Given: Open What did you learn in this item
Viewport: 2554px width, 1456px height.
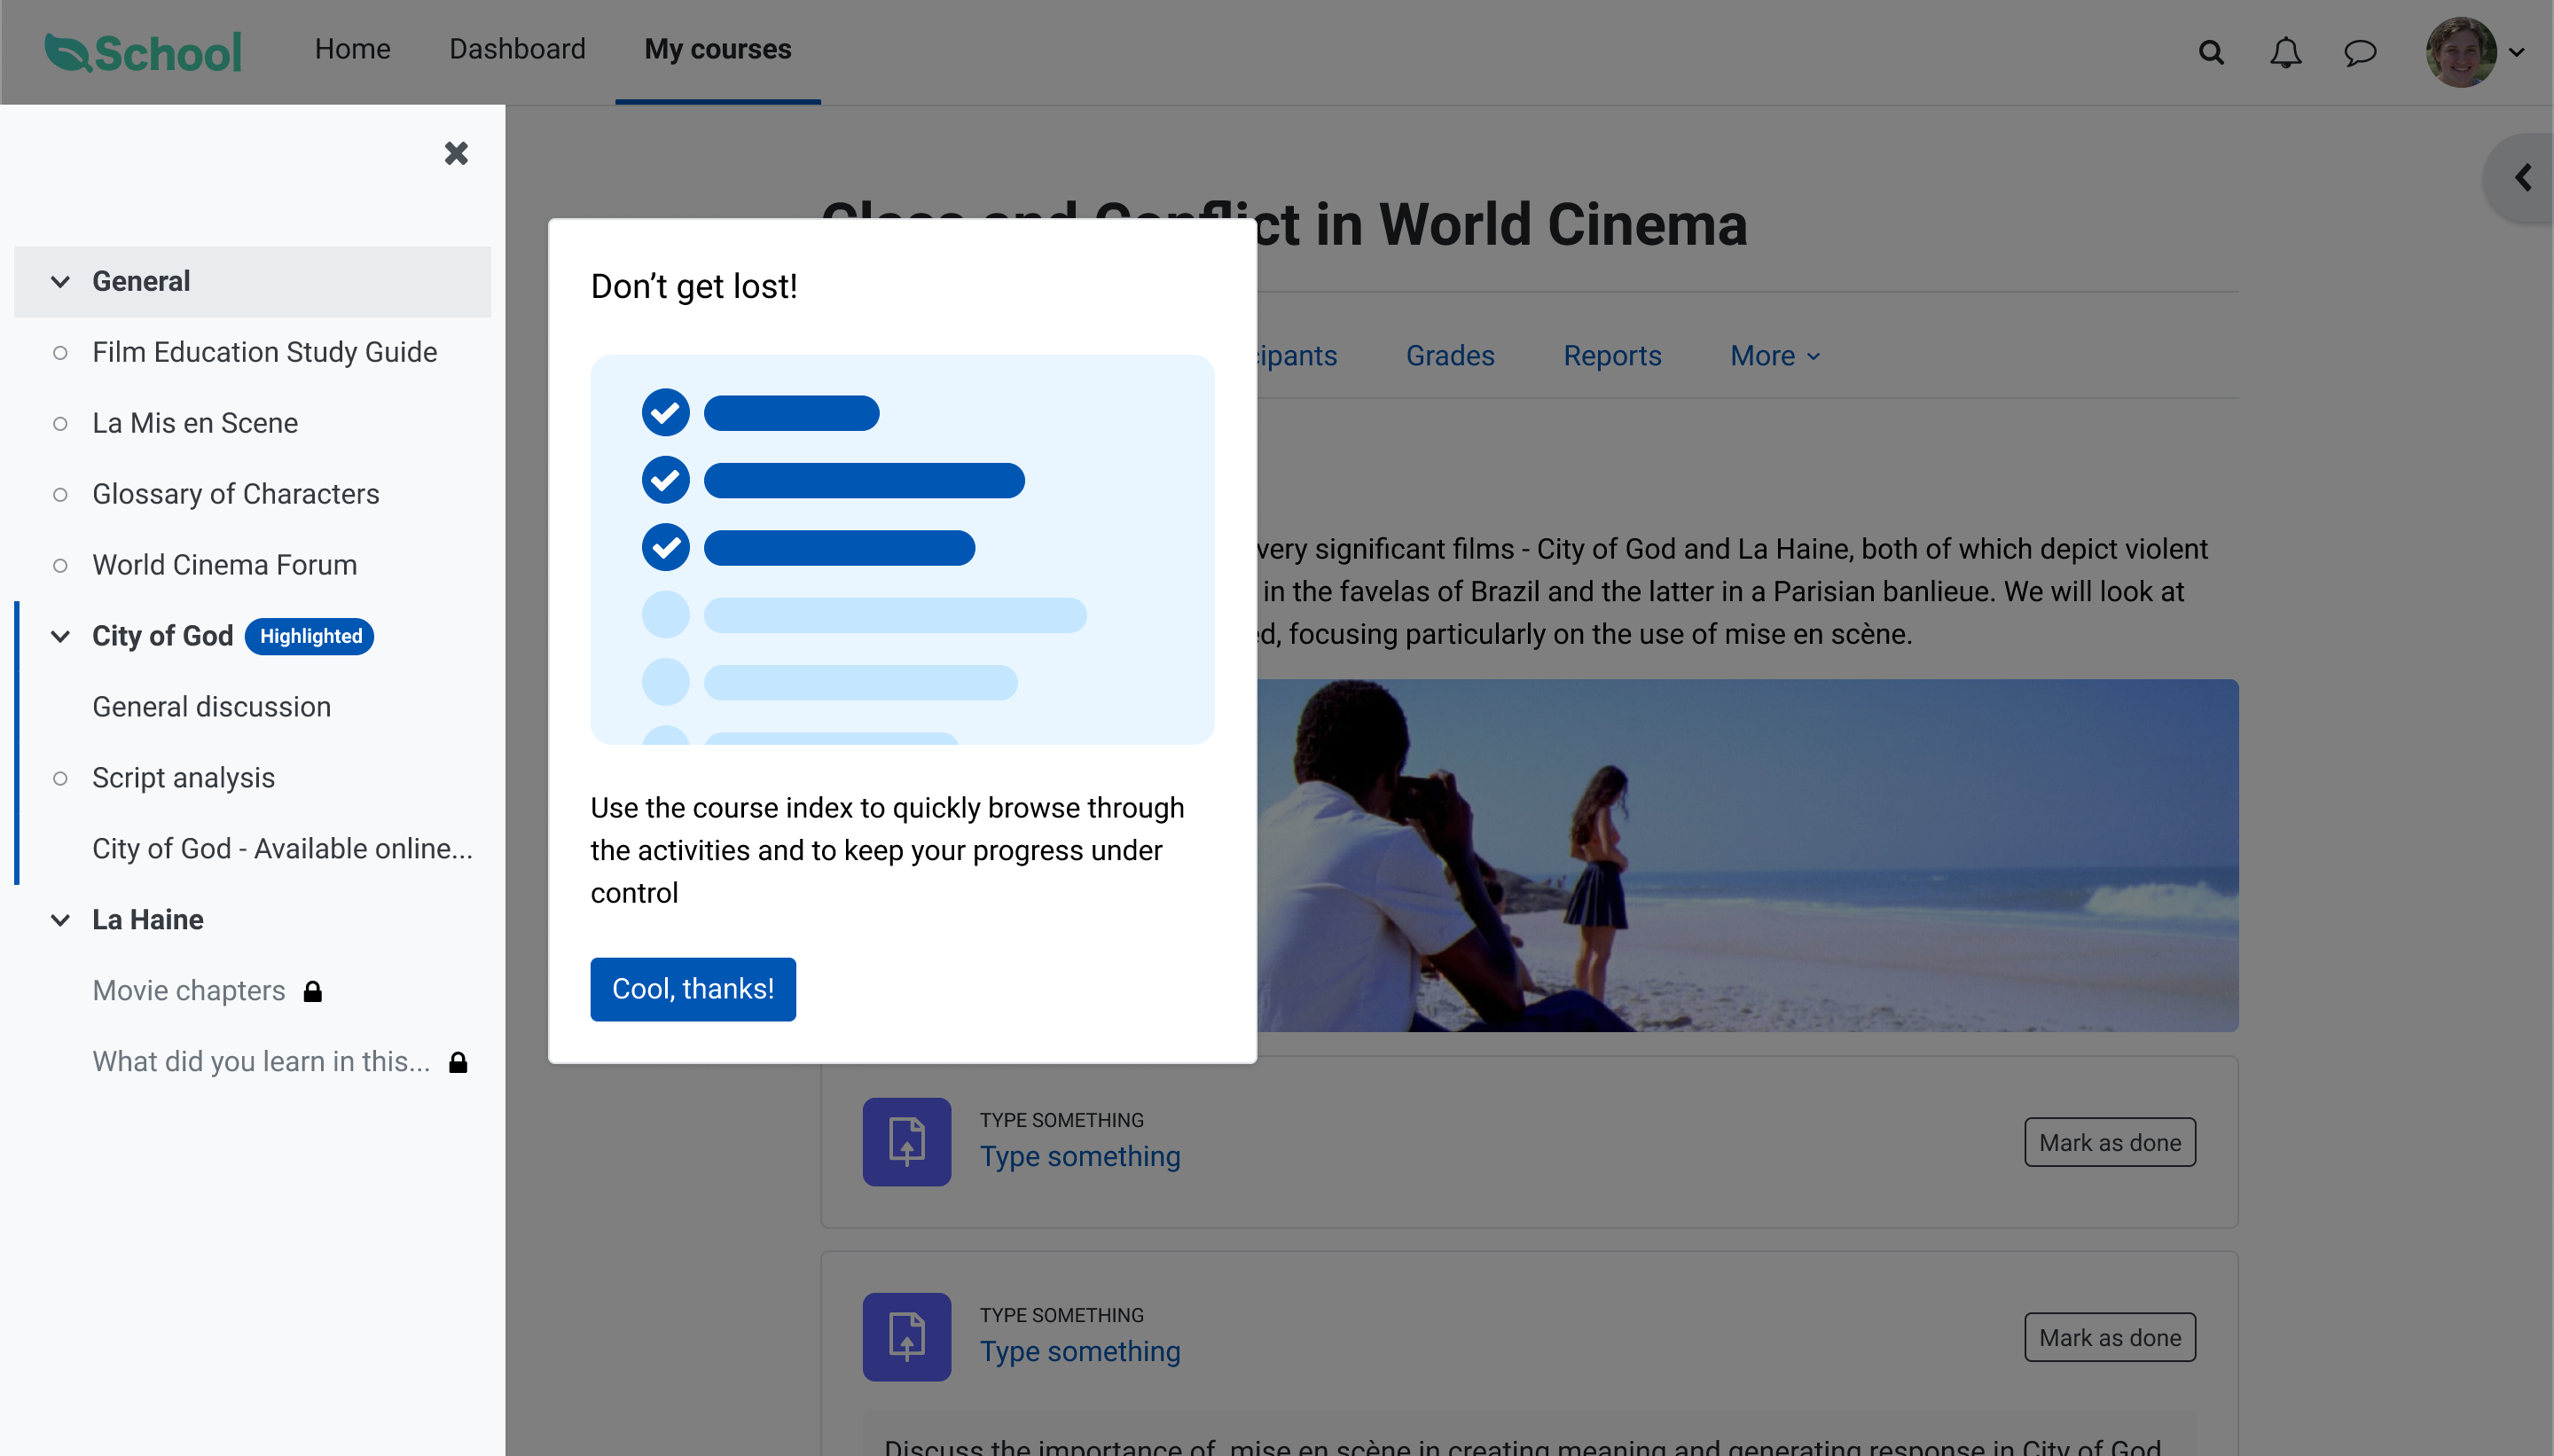Looking at the screenshot, I should tap(261, 1062).
